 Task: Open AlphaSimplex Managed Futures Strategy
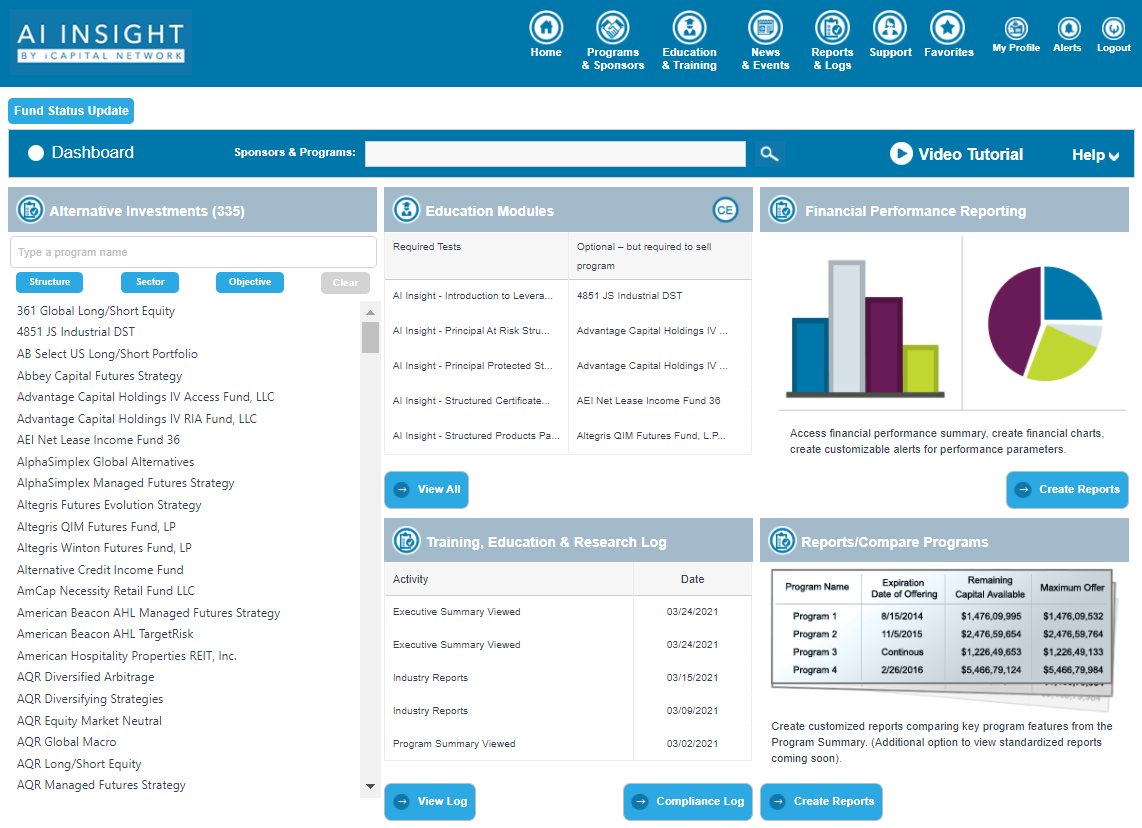(126, 483)
